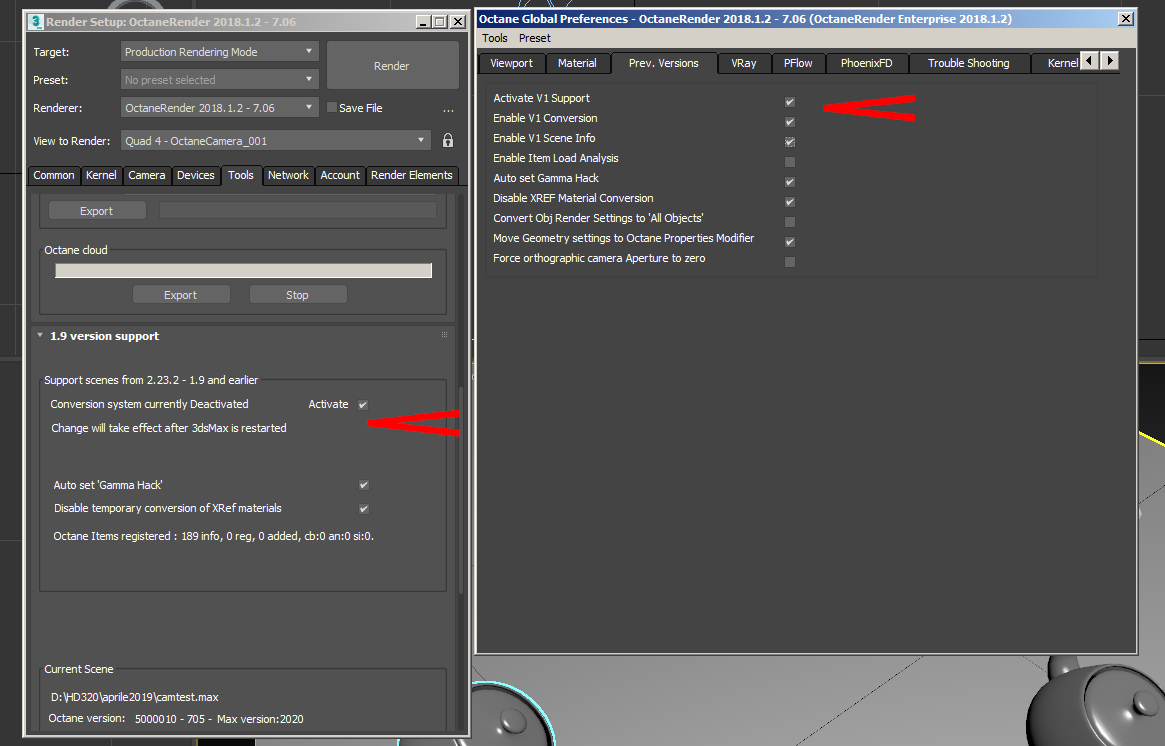Image resolution: width=1165 pixels, height=746 pixels.
Task: Toggle Move Geometry settings to Octane Properties Modifier
Action: [790, 242]
